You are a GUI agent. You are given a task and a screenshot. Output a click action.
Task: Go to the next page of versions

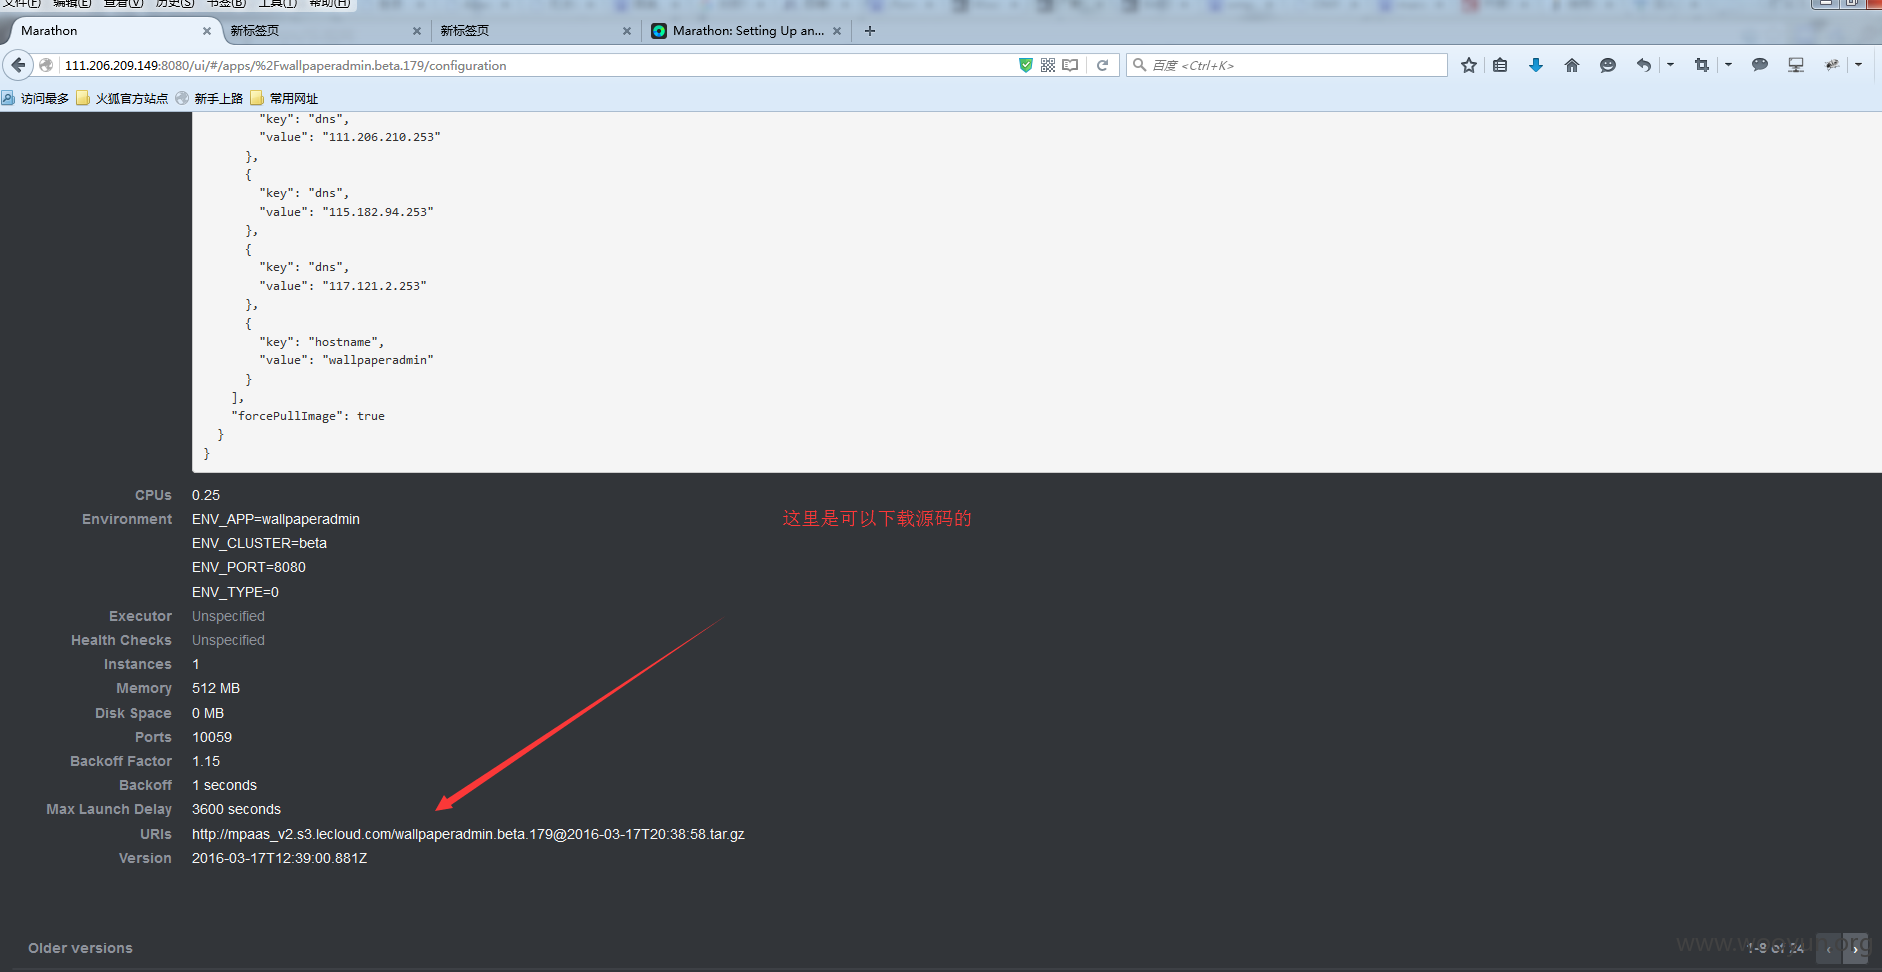tap(1855, 949)
